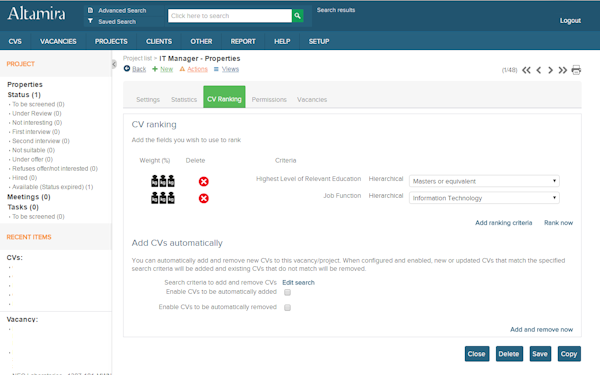Click the Save button
This screenshot has height=375, width=600.
coord(540,354)
